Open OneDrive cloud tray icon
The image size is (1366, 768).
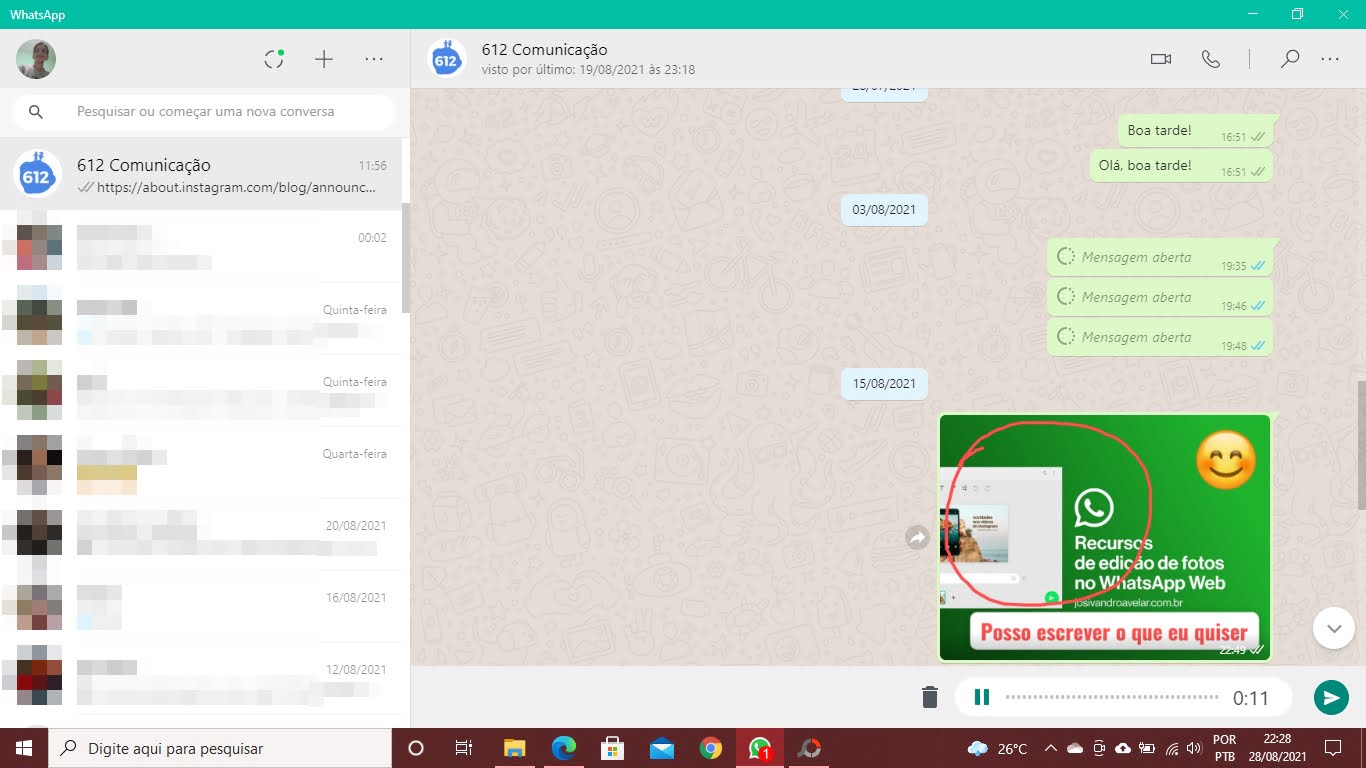click(1075, 748)
